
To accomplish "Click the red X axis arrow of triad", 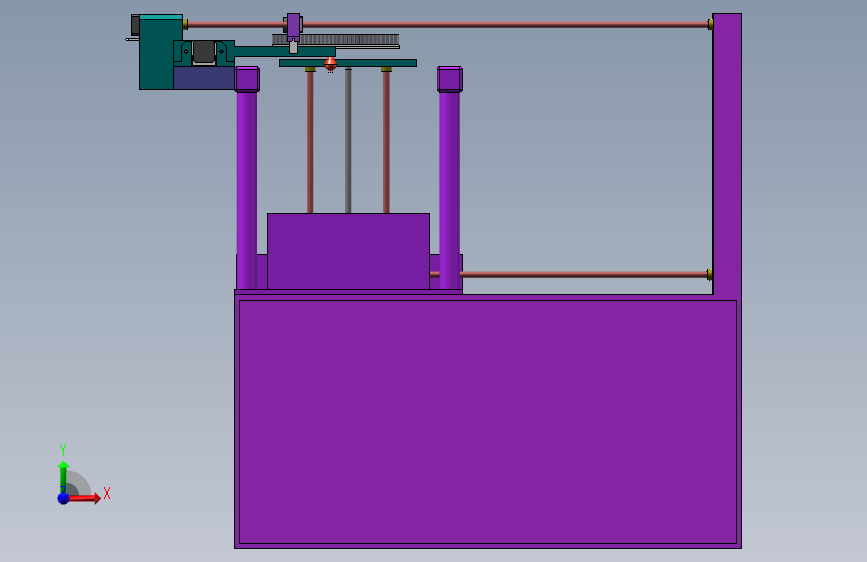I will click(85, 498).
